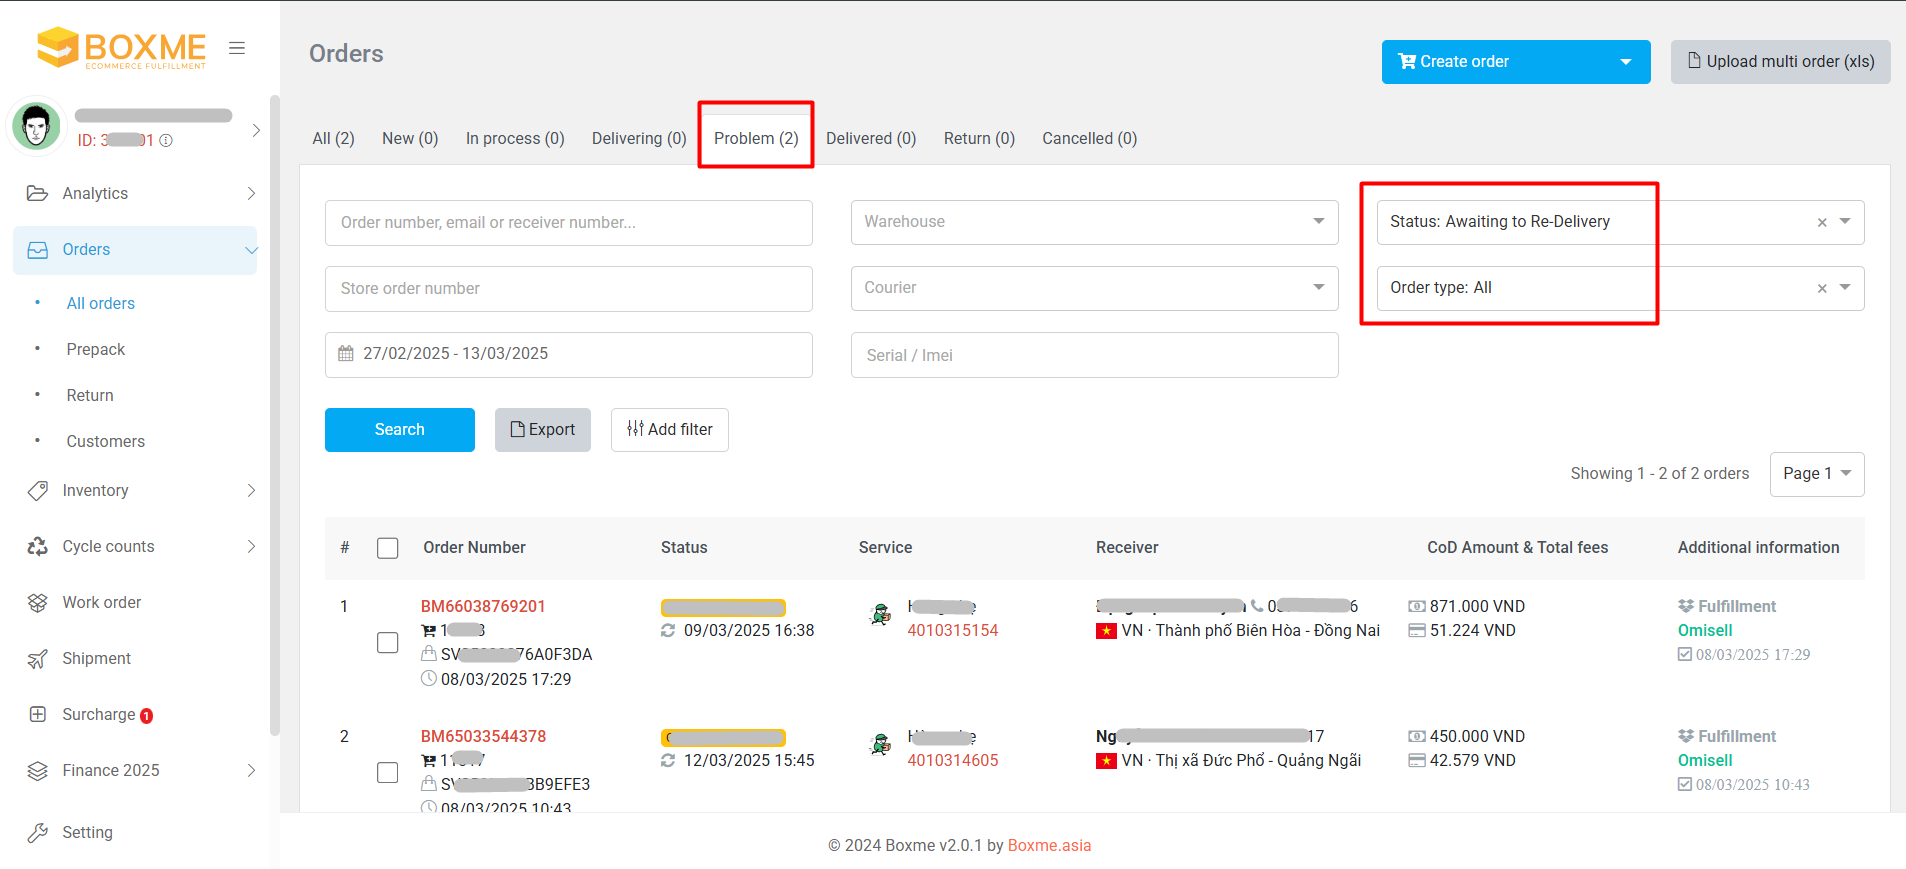The height and width of the screenshot is (869, 1906).
Task: Toggle the select-all checkbox in the table header
Action: 388,548
